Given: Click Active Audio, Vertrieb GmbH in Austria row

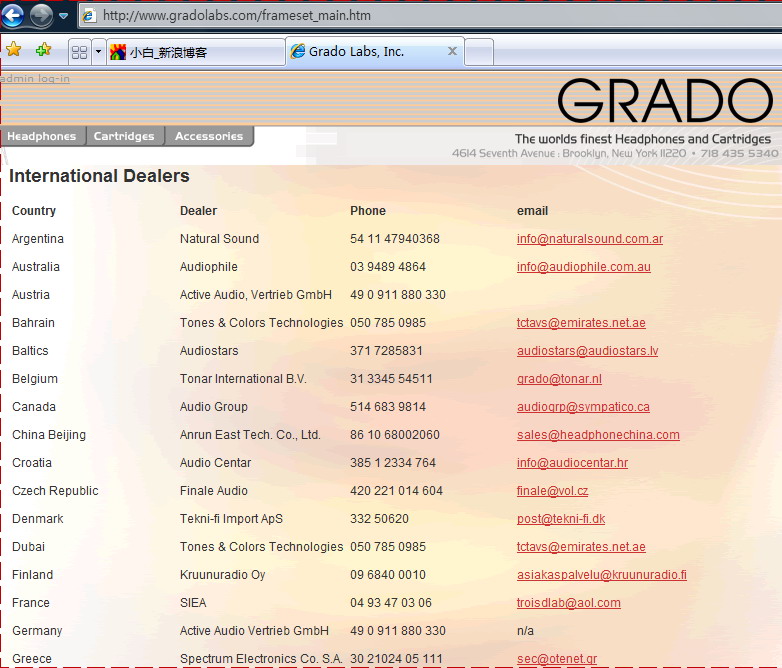Looking at the screenshot, I should (x=256, y=295).
